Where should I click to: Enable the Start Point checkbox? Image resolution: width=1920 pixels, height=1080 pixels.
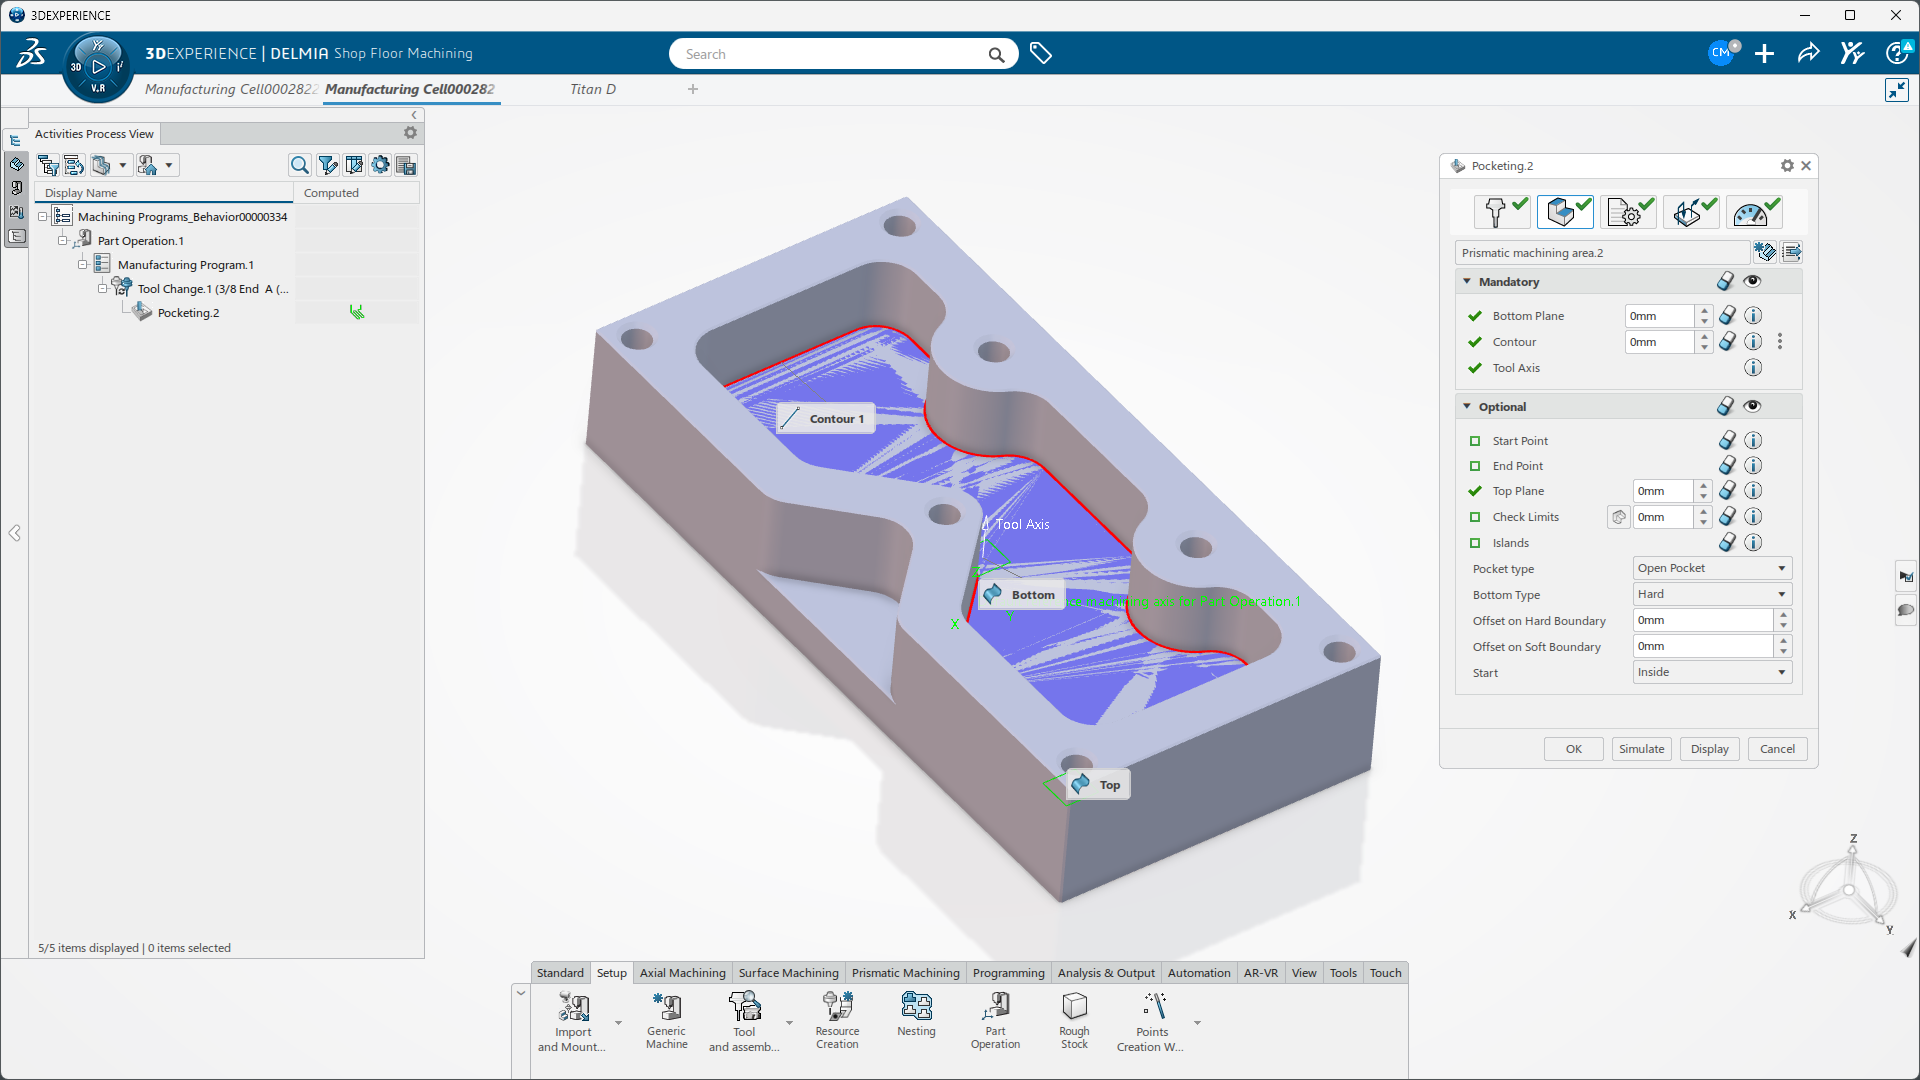(1475, 441)
